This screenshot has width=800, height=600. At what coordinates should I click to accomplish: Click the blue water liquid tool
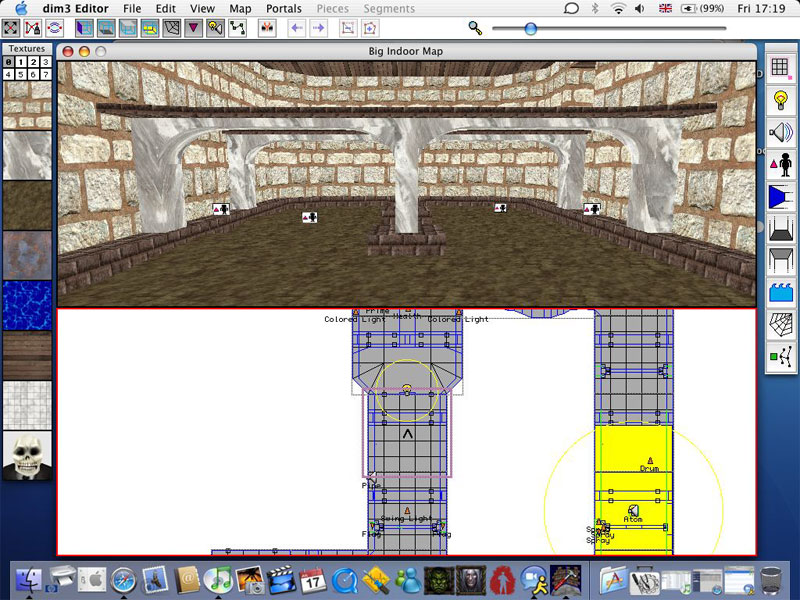pyautogui.click(x=780, y=291)
